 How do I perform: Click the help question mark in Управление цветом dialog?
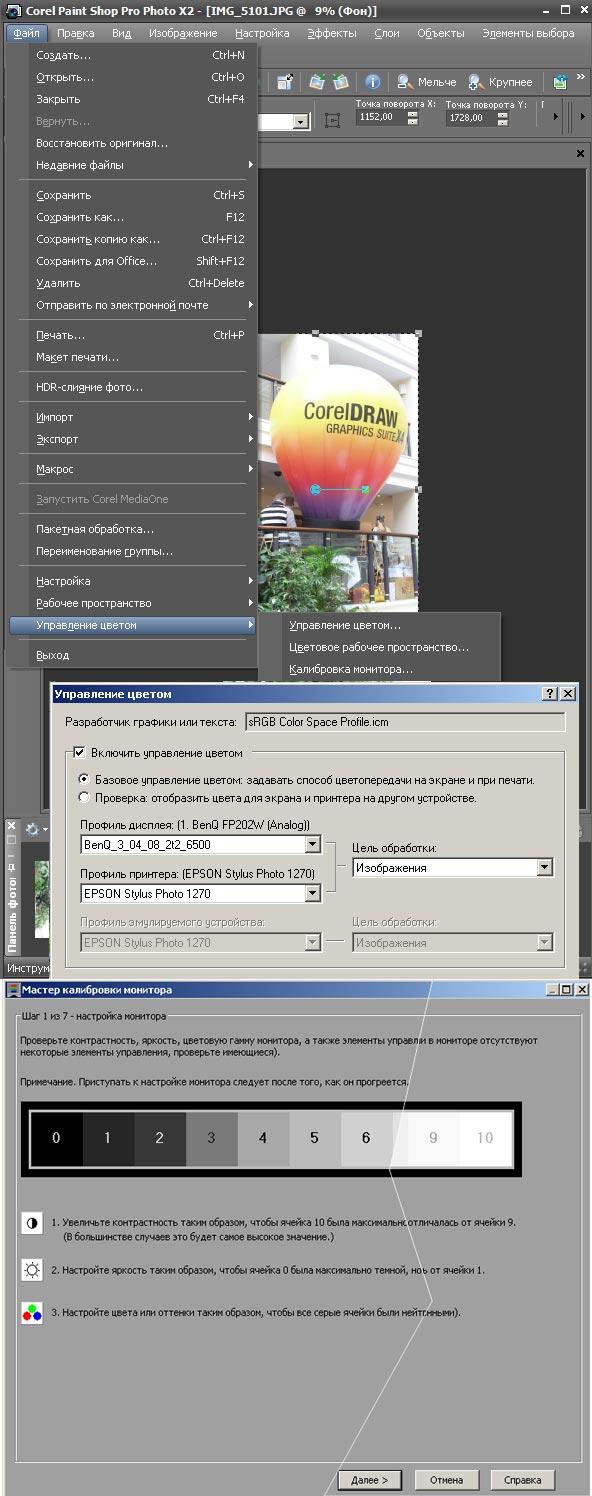(x=550, y=693)
